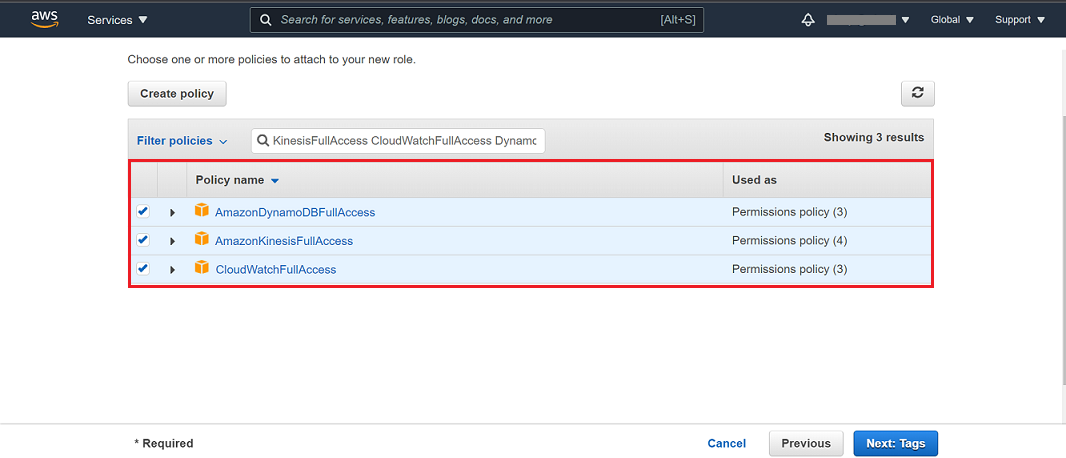1066x458 pixels.
Task: Open the AmazonKinesisFullAccess policy link
Action: (283, 241)
